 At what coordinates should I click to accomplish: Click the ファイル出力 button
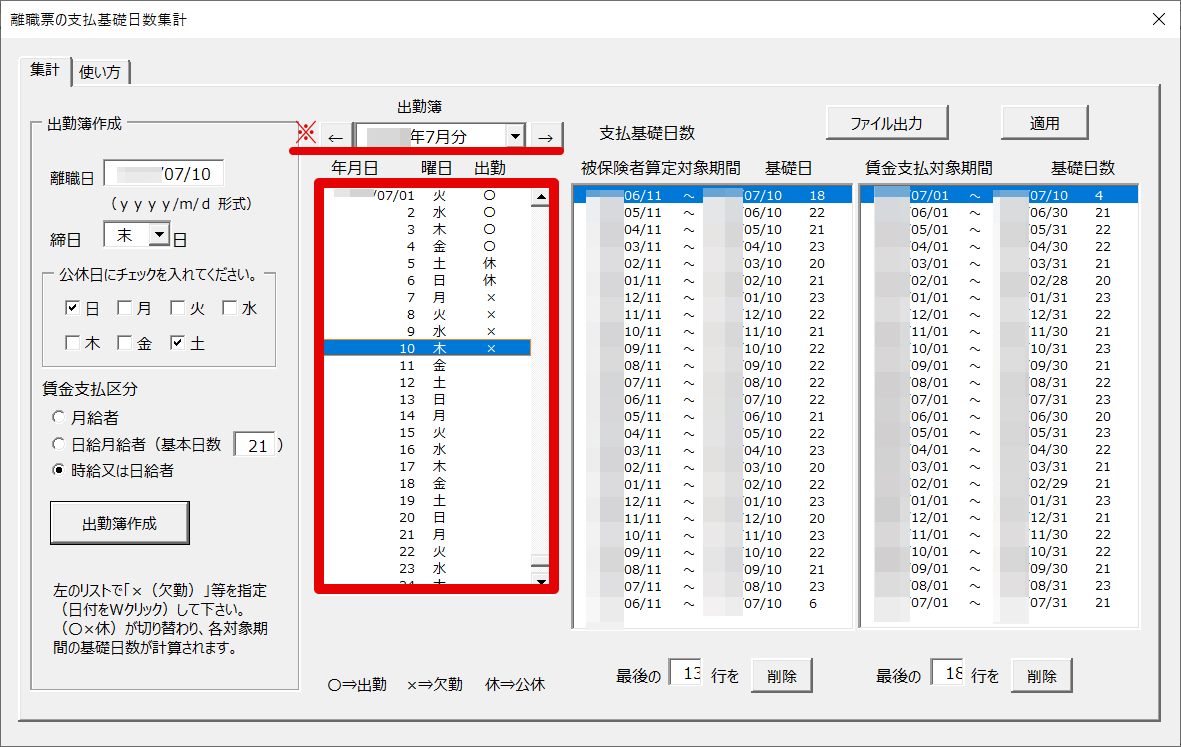(x=887, y=123)
